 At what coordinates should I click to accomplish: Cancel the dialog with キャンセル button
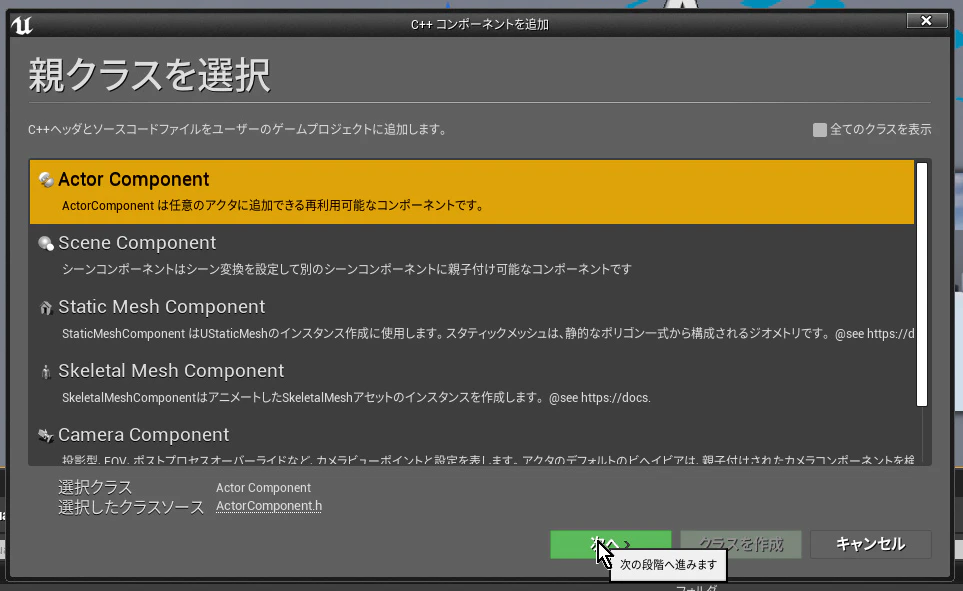(870, 544)
